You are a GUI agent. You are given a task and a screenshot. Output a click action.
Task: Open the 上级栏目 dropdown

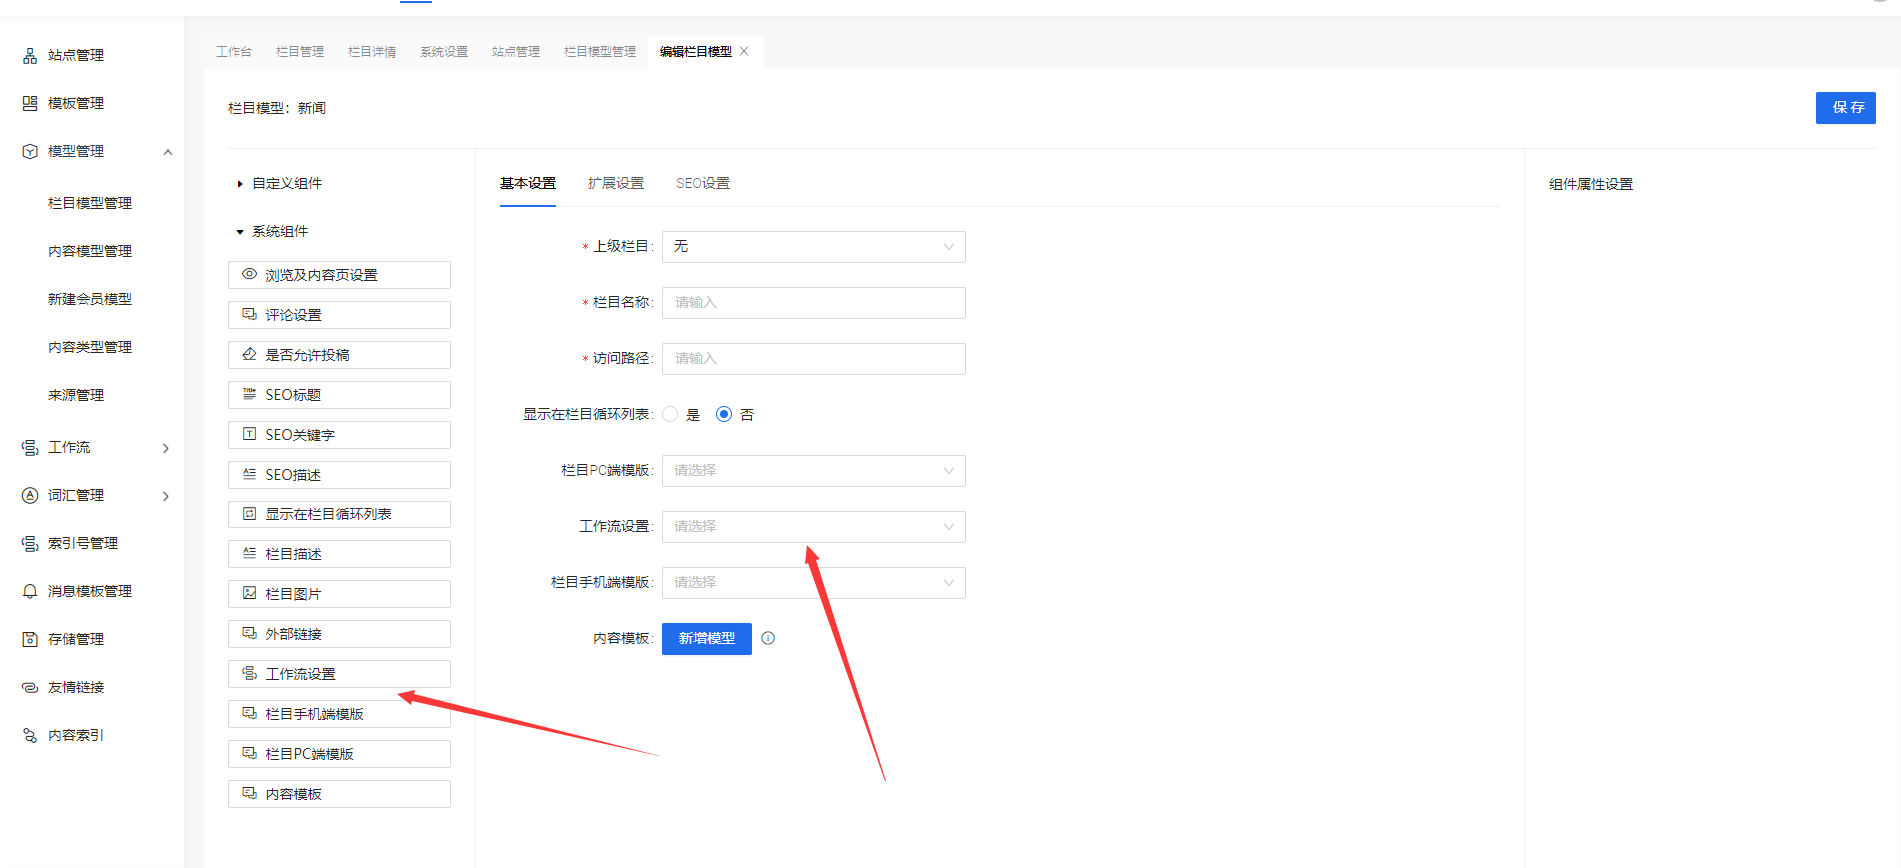click(x=814, y=247)
